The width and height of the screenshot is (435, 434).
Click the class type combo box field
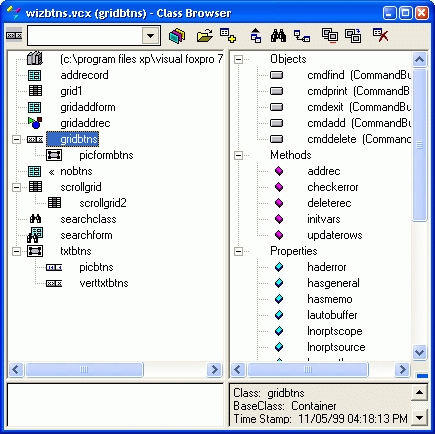click(x=94, y=35)
